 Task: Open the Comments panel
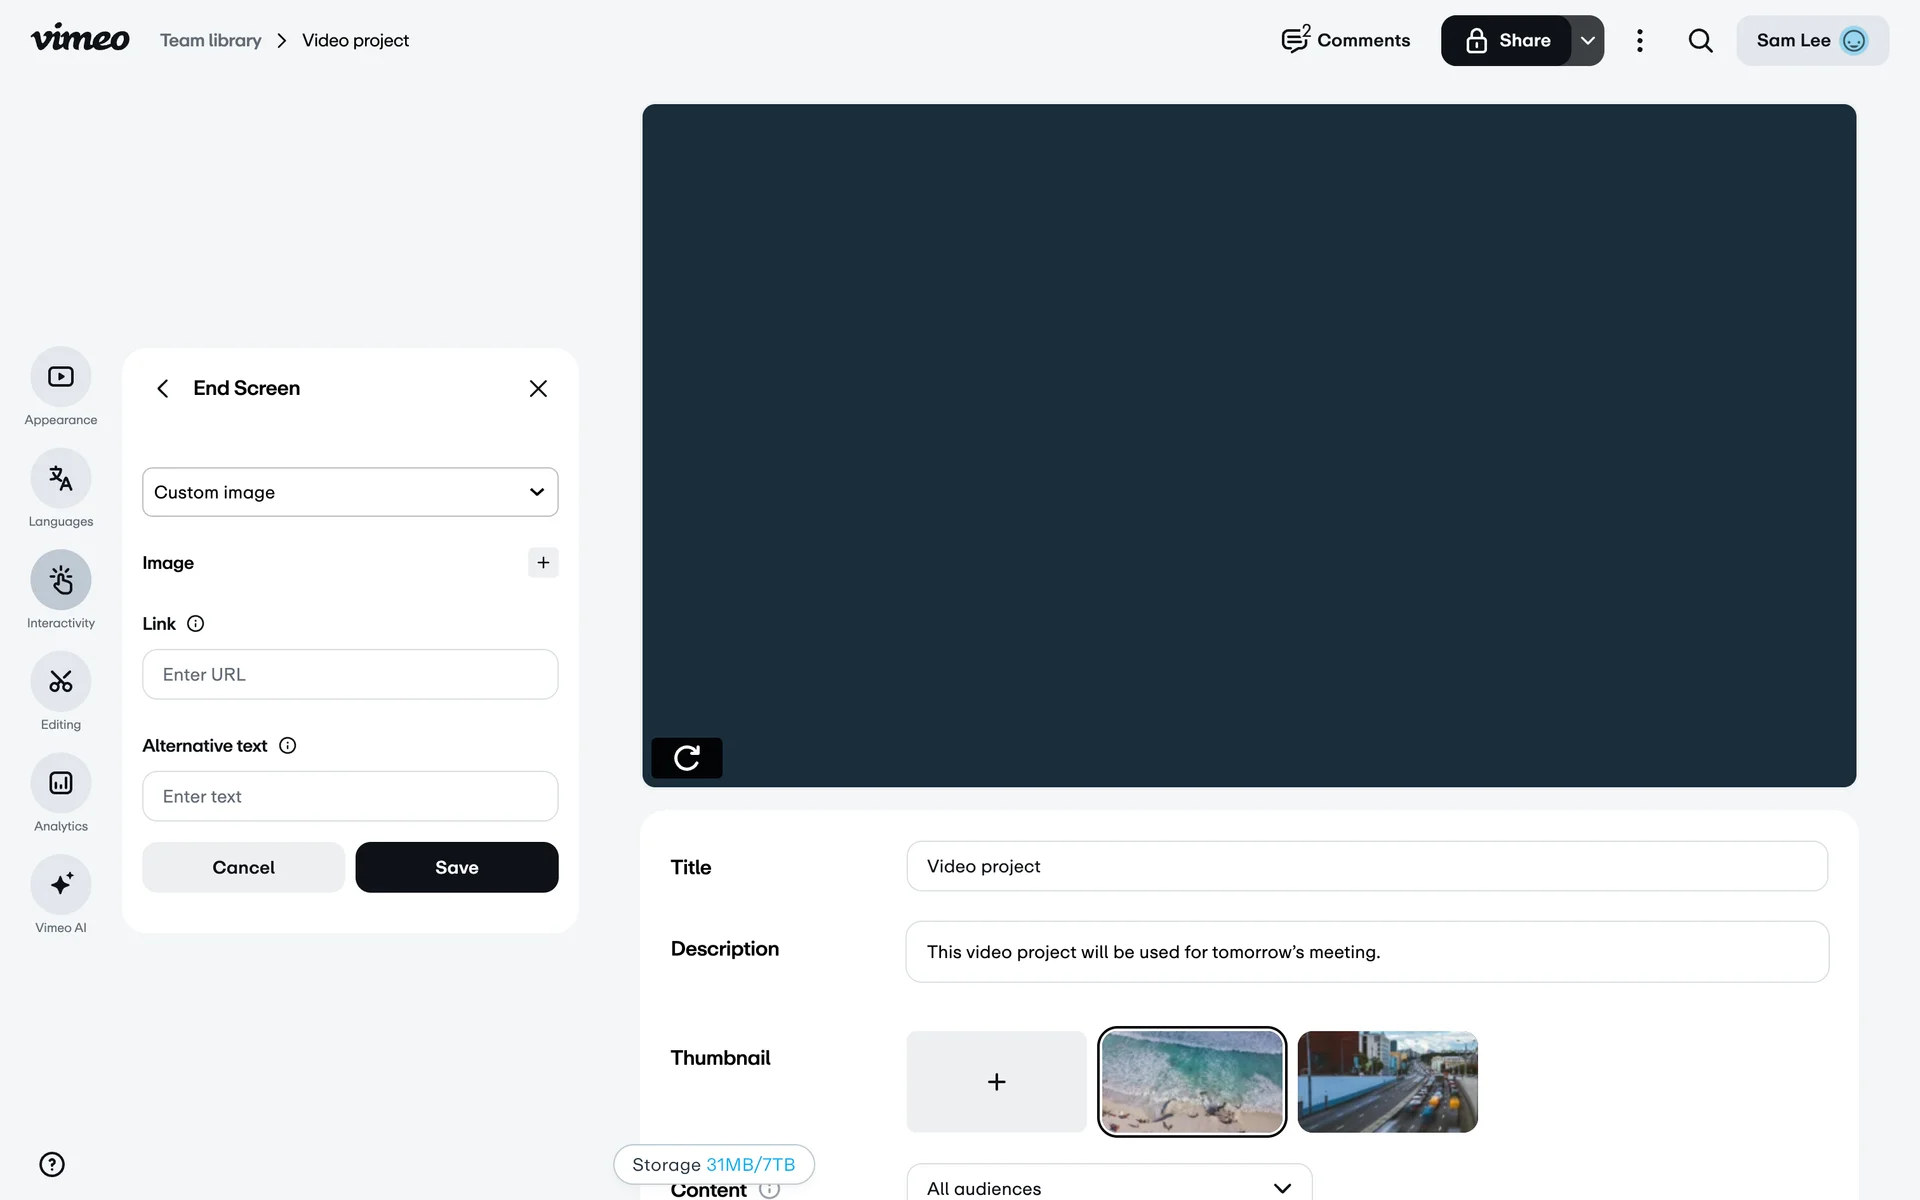tap(1345, 41)
